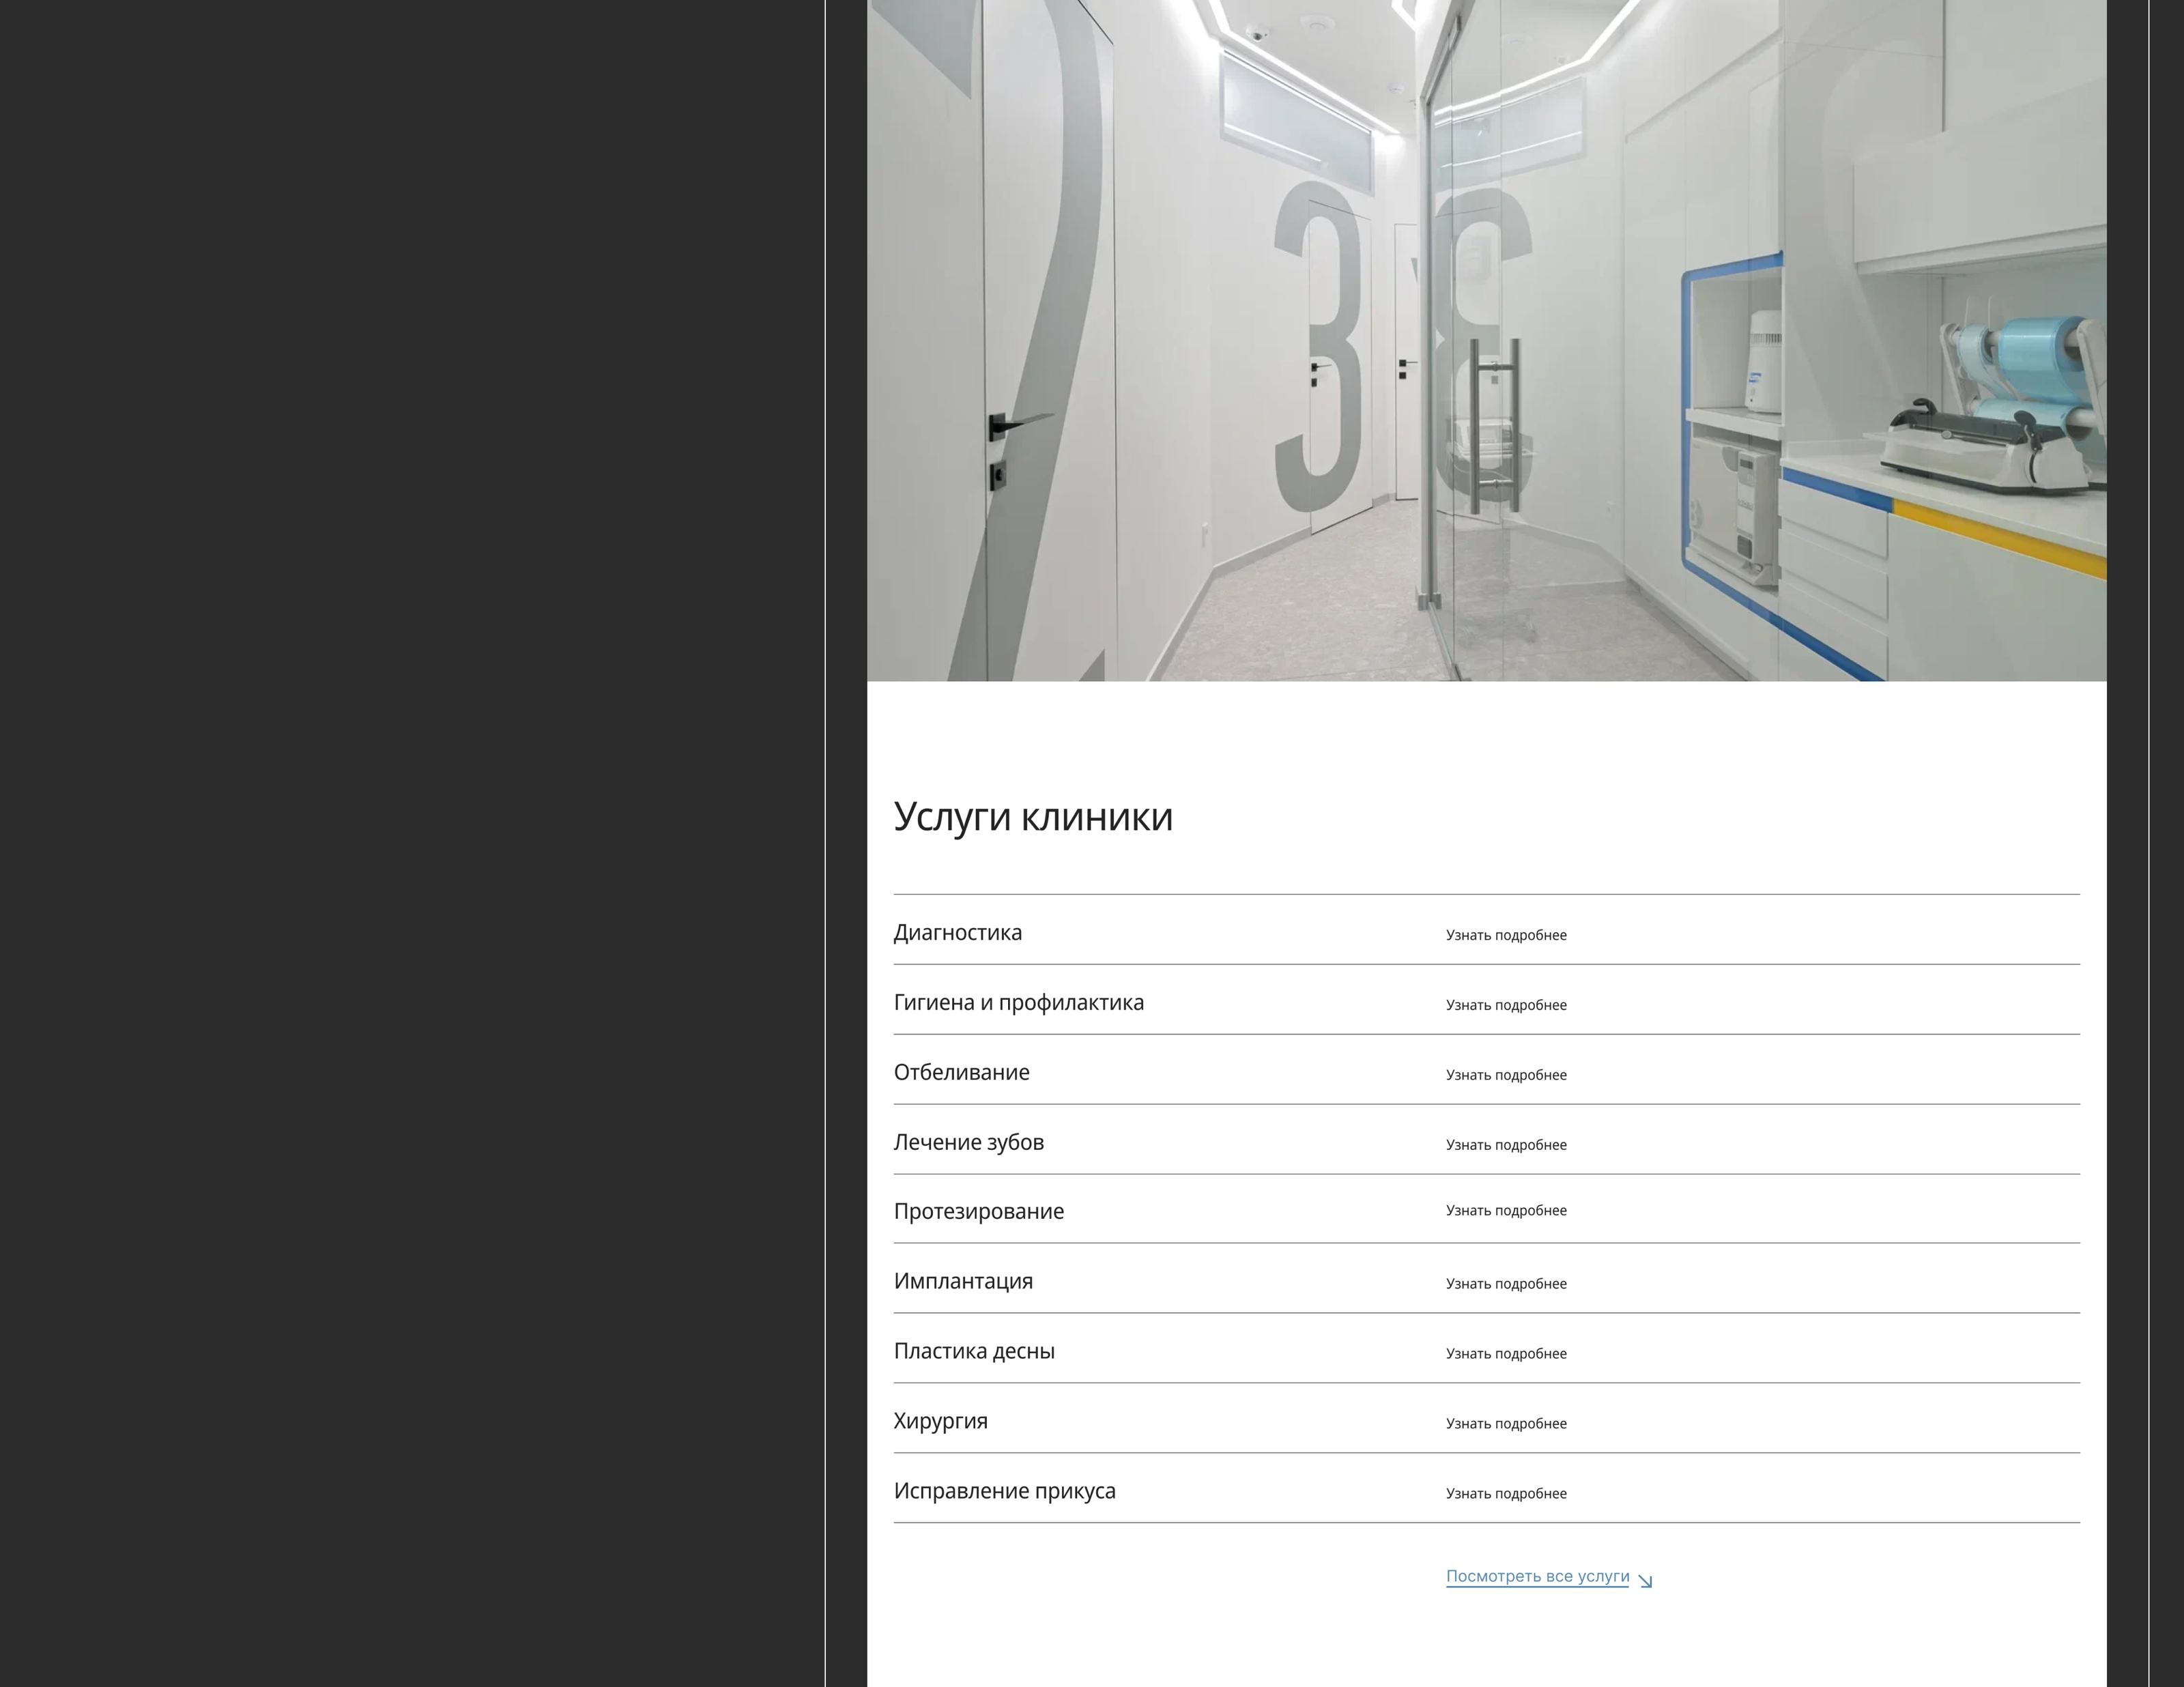Open the Посмотреть все услуги link
This screenshot has width=2184, height=1687.
(1537, 1576)
